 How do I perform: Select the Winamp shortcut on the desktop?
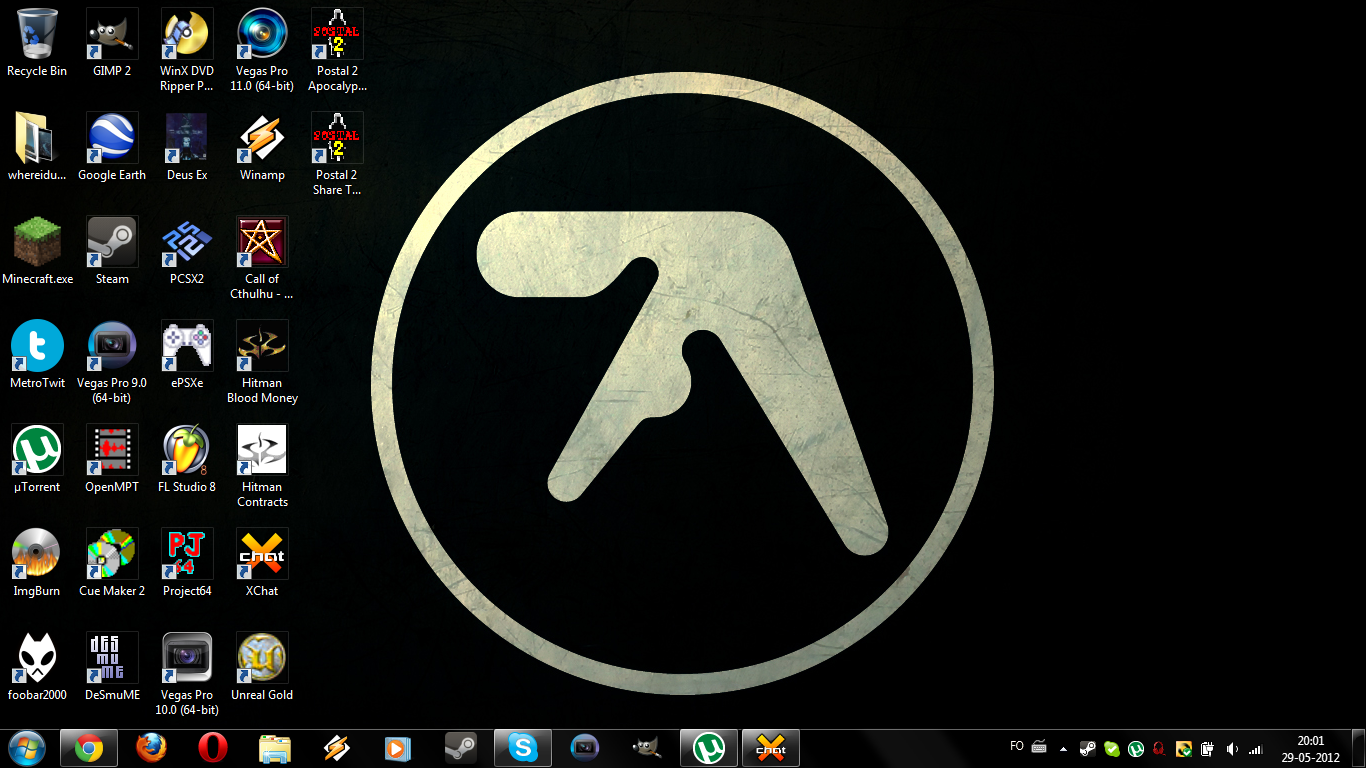(x=262, y=148)
